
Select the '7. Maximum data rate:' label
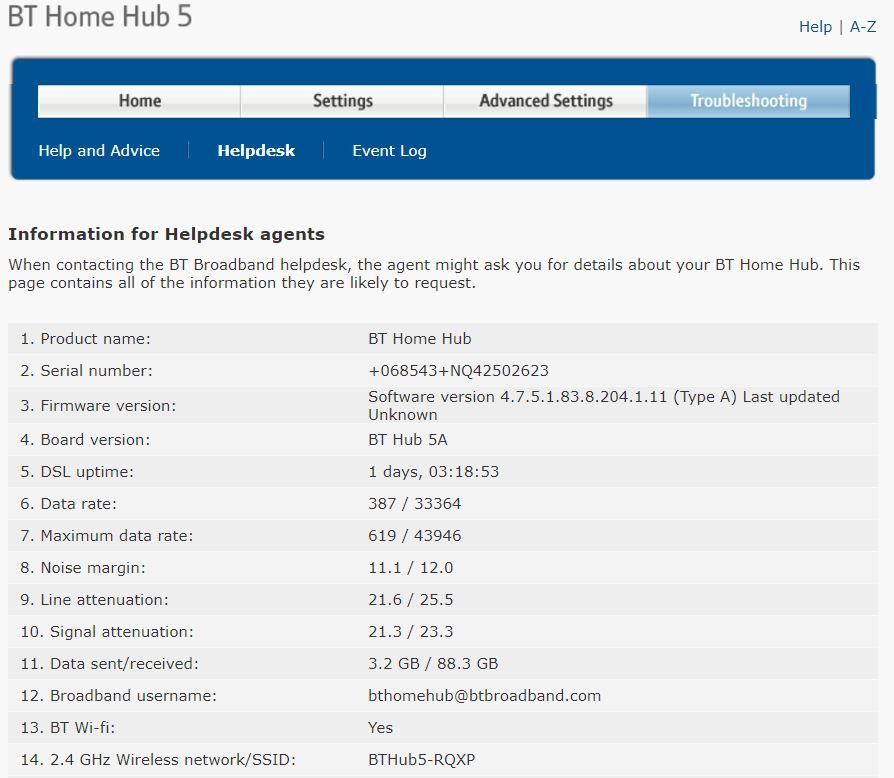(x=107, y=535)
